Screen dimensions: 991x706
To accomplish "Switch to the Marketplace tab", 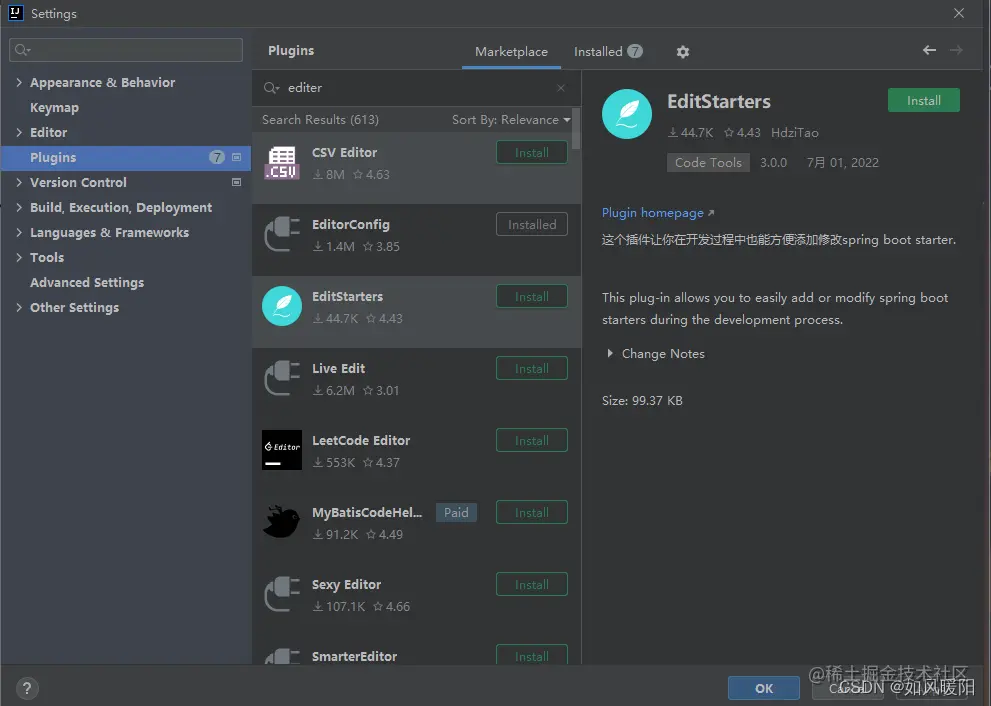I will [511, 52].
